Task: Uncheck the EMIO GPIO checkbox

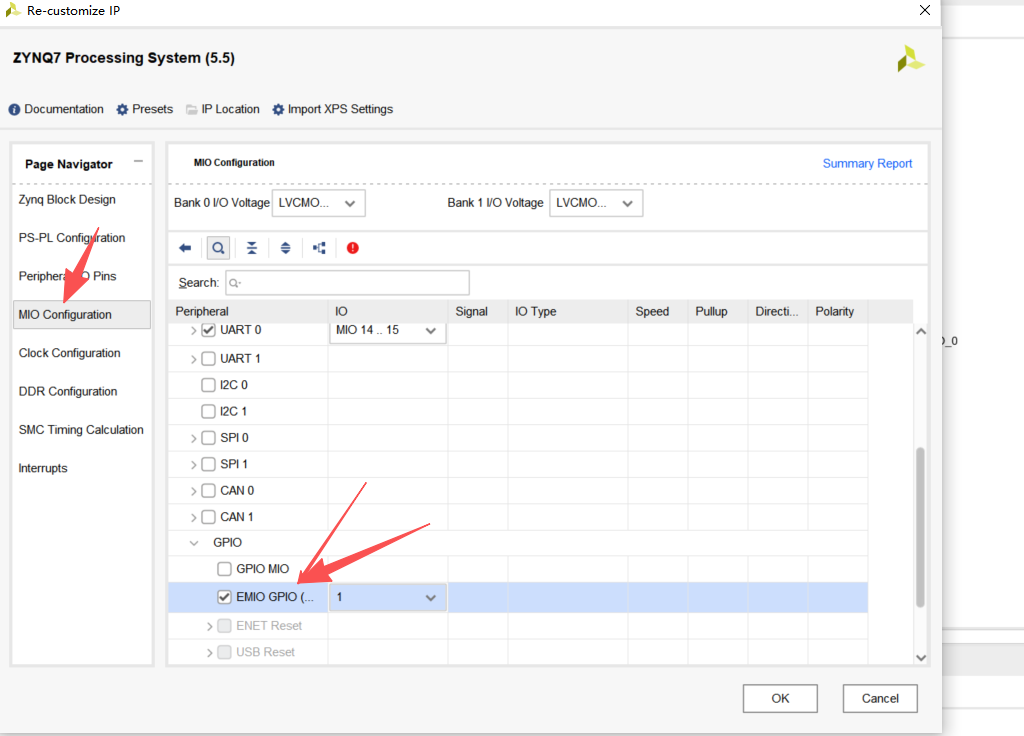Action: coord(224,597)
